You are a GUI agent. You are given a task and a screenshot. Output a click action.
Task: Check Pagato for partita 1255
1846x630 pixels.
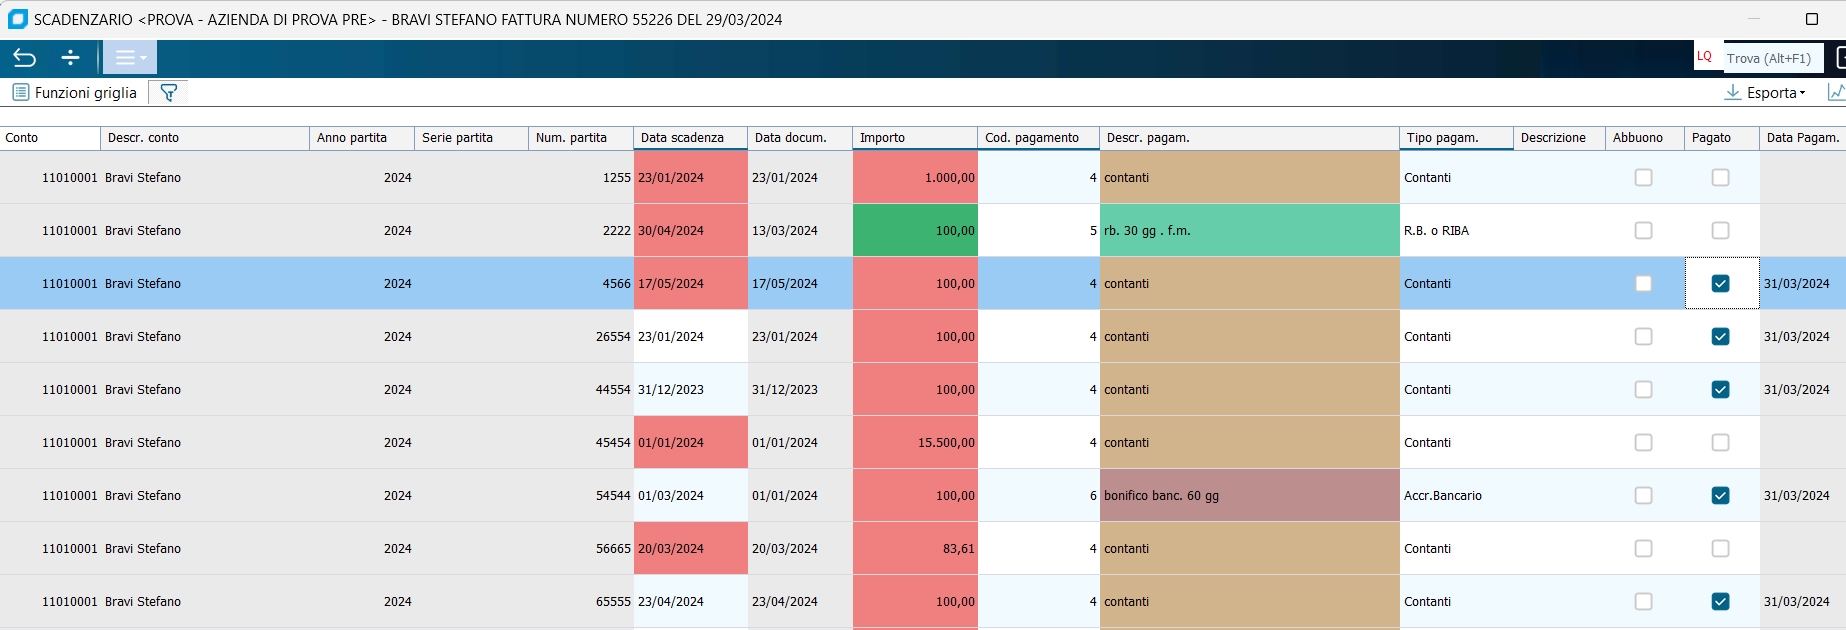[x=1720, y=178]
